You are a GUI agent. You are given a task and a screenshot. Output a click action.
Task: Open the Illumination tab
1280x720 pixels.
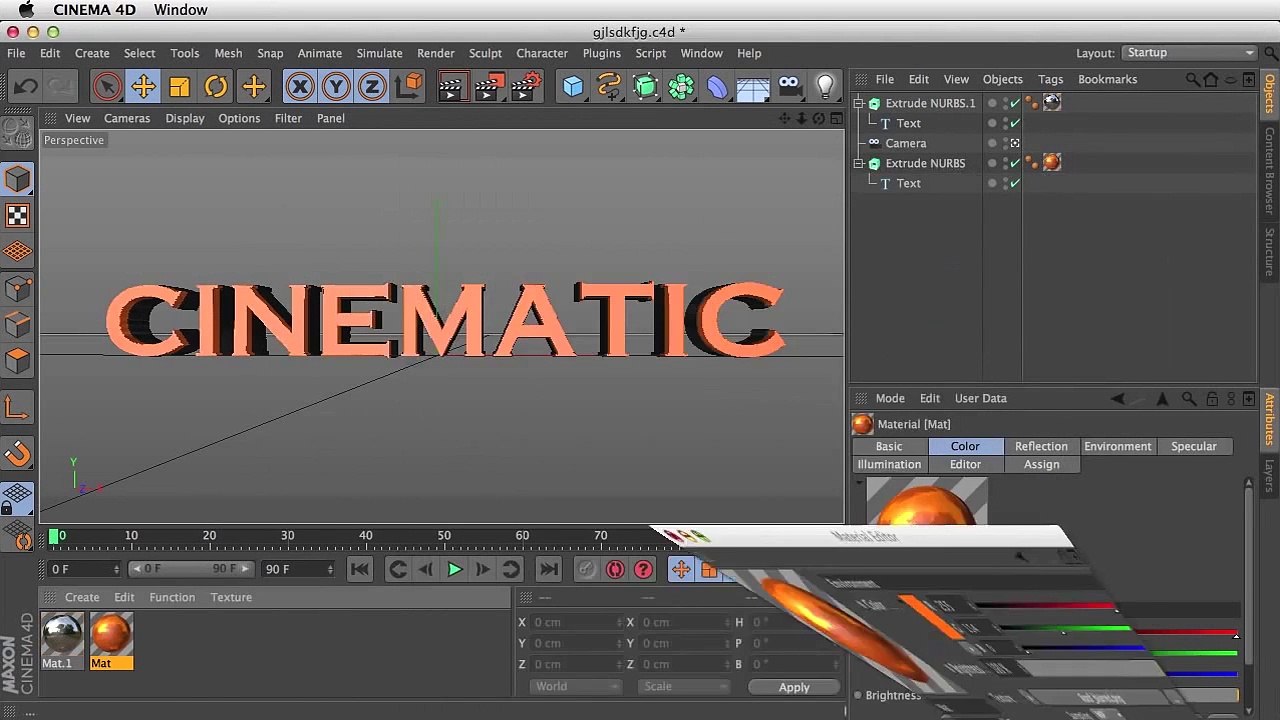coord(889,464)
